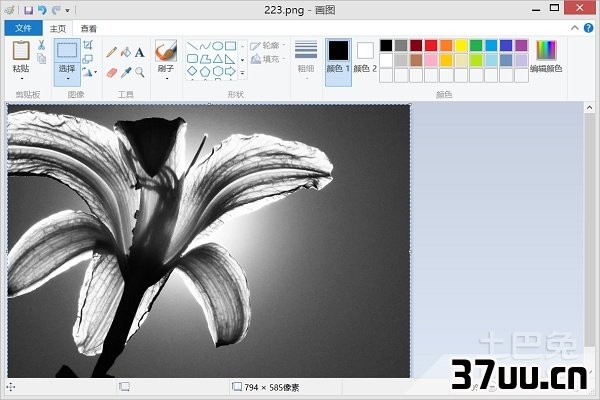The height and width of the screenshot is (400, 600).
Task: Choose the diamond shape
Action: click(x=192, y=71)
